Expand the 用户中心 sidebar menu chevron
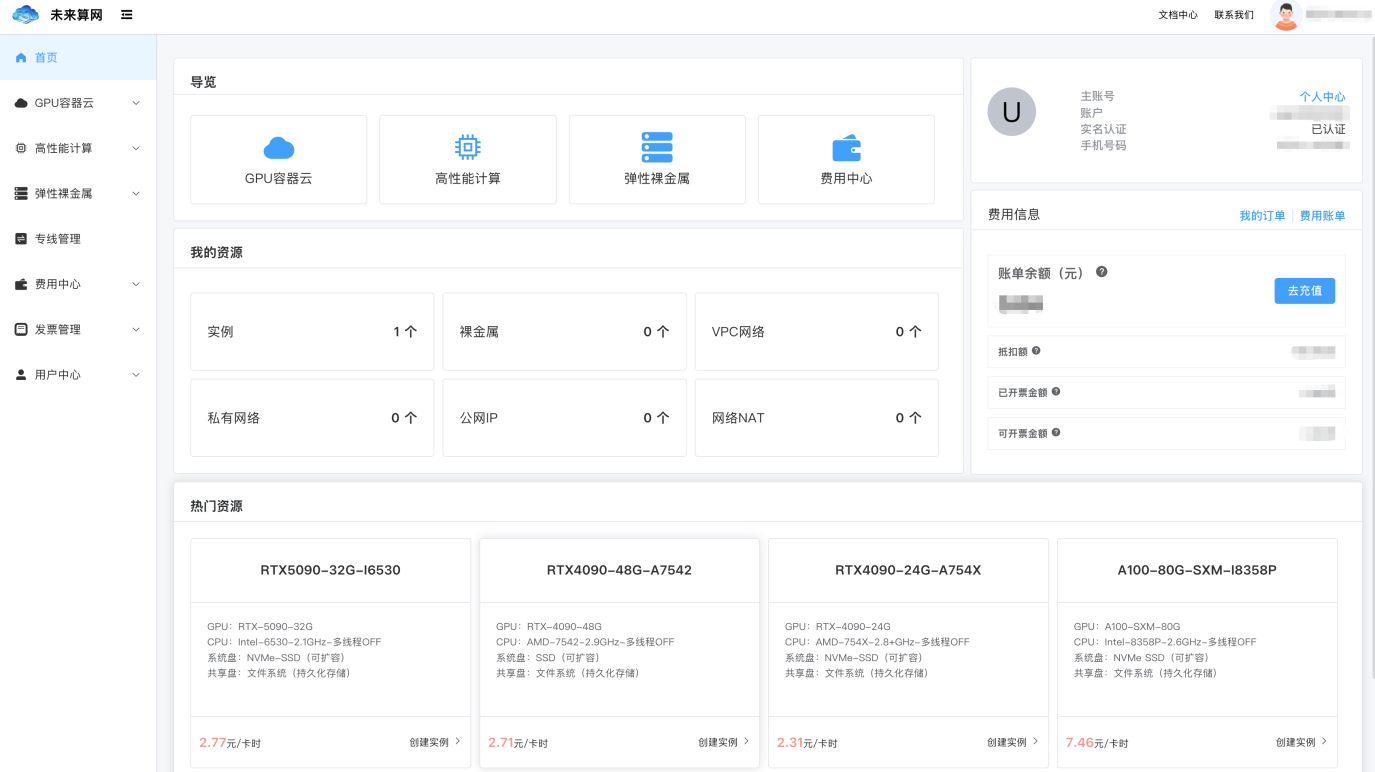 [136, 375]
